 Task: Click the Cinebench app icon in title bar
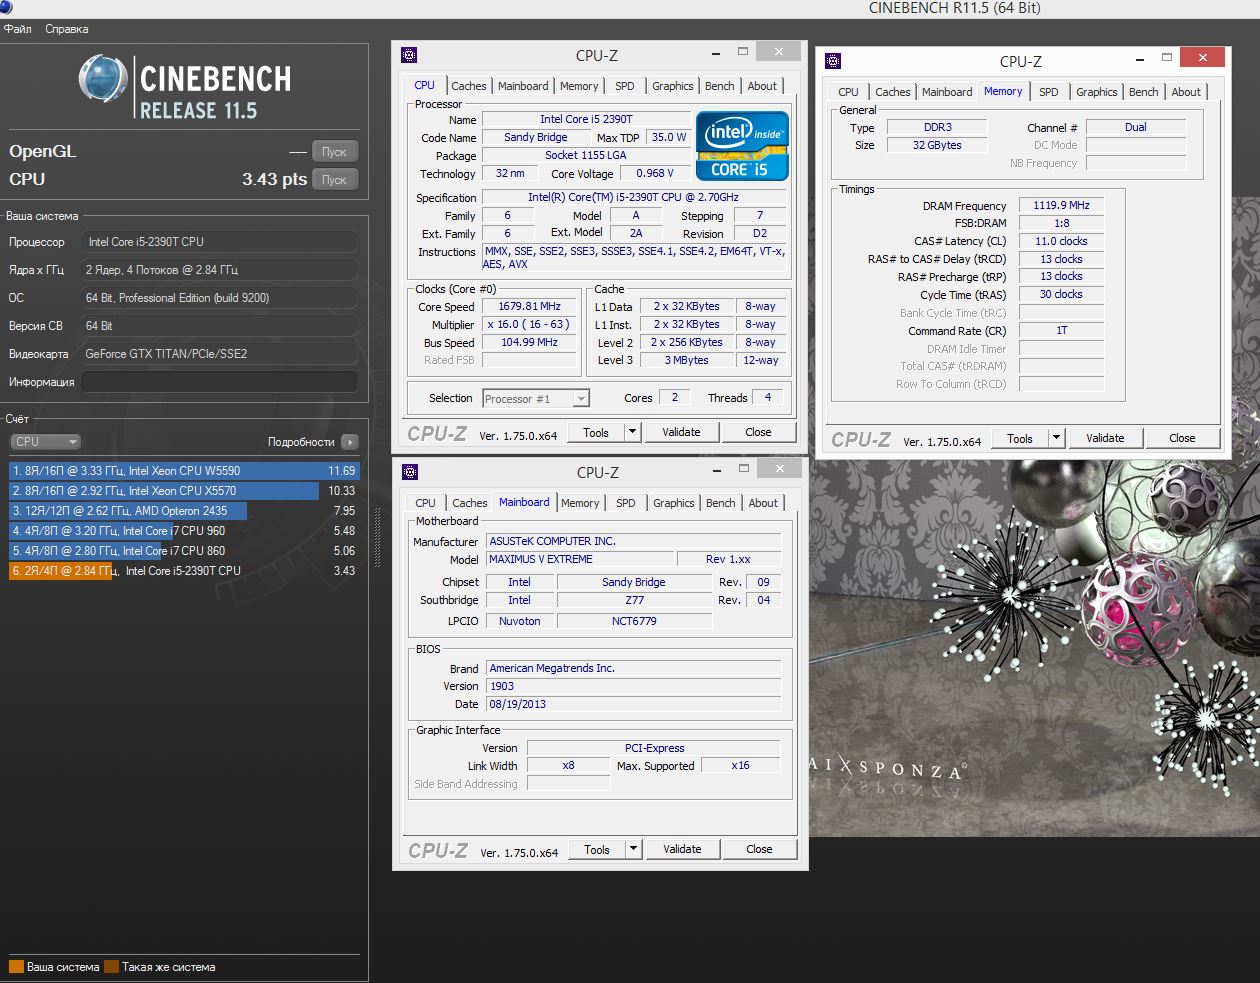pos(5,7)
